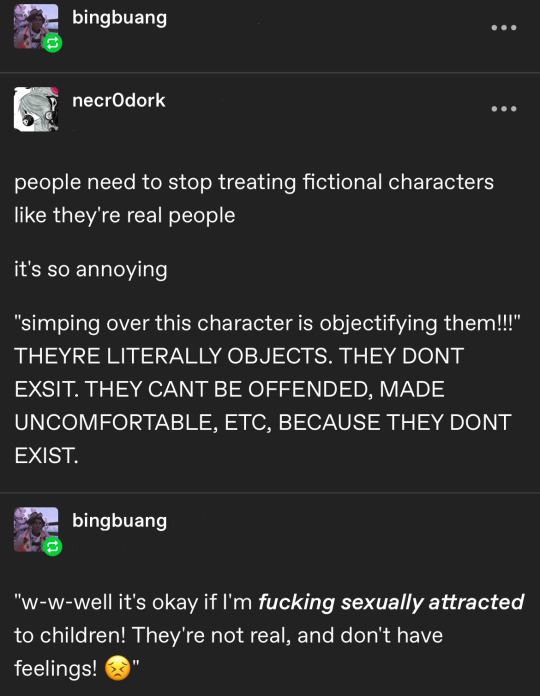Click "THEYRE LITERALLY OBJECTS" caps text
The height and width of the screenshot is (696, 540).
point(170,356)
